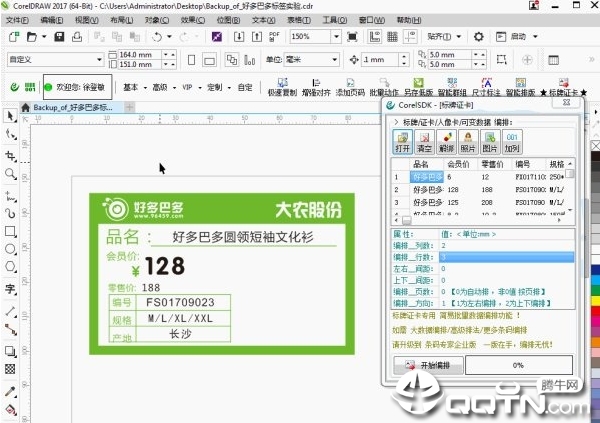Open the 文本(X) menu
Image resolution: width=600 pixels, height=423 pixels.
click(x=264, y=20)
